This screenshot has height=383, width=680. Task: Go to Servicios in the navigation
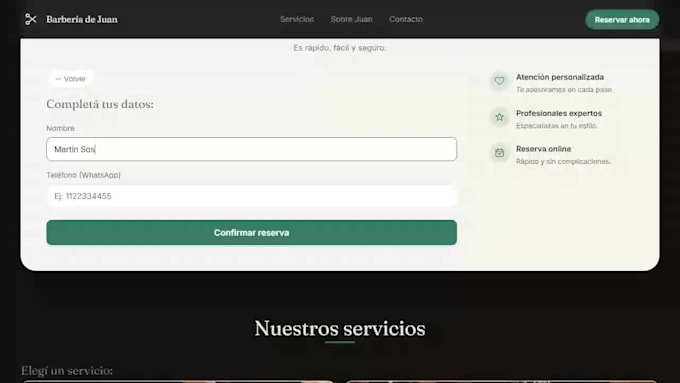pos(297,19)
